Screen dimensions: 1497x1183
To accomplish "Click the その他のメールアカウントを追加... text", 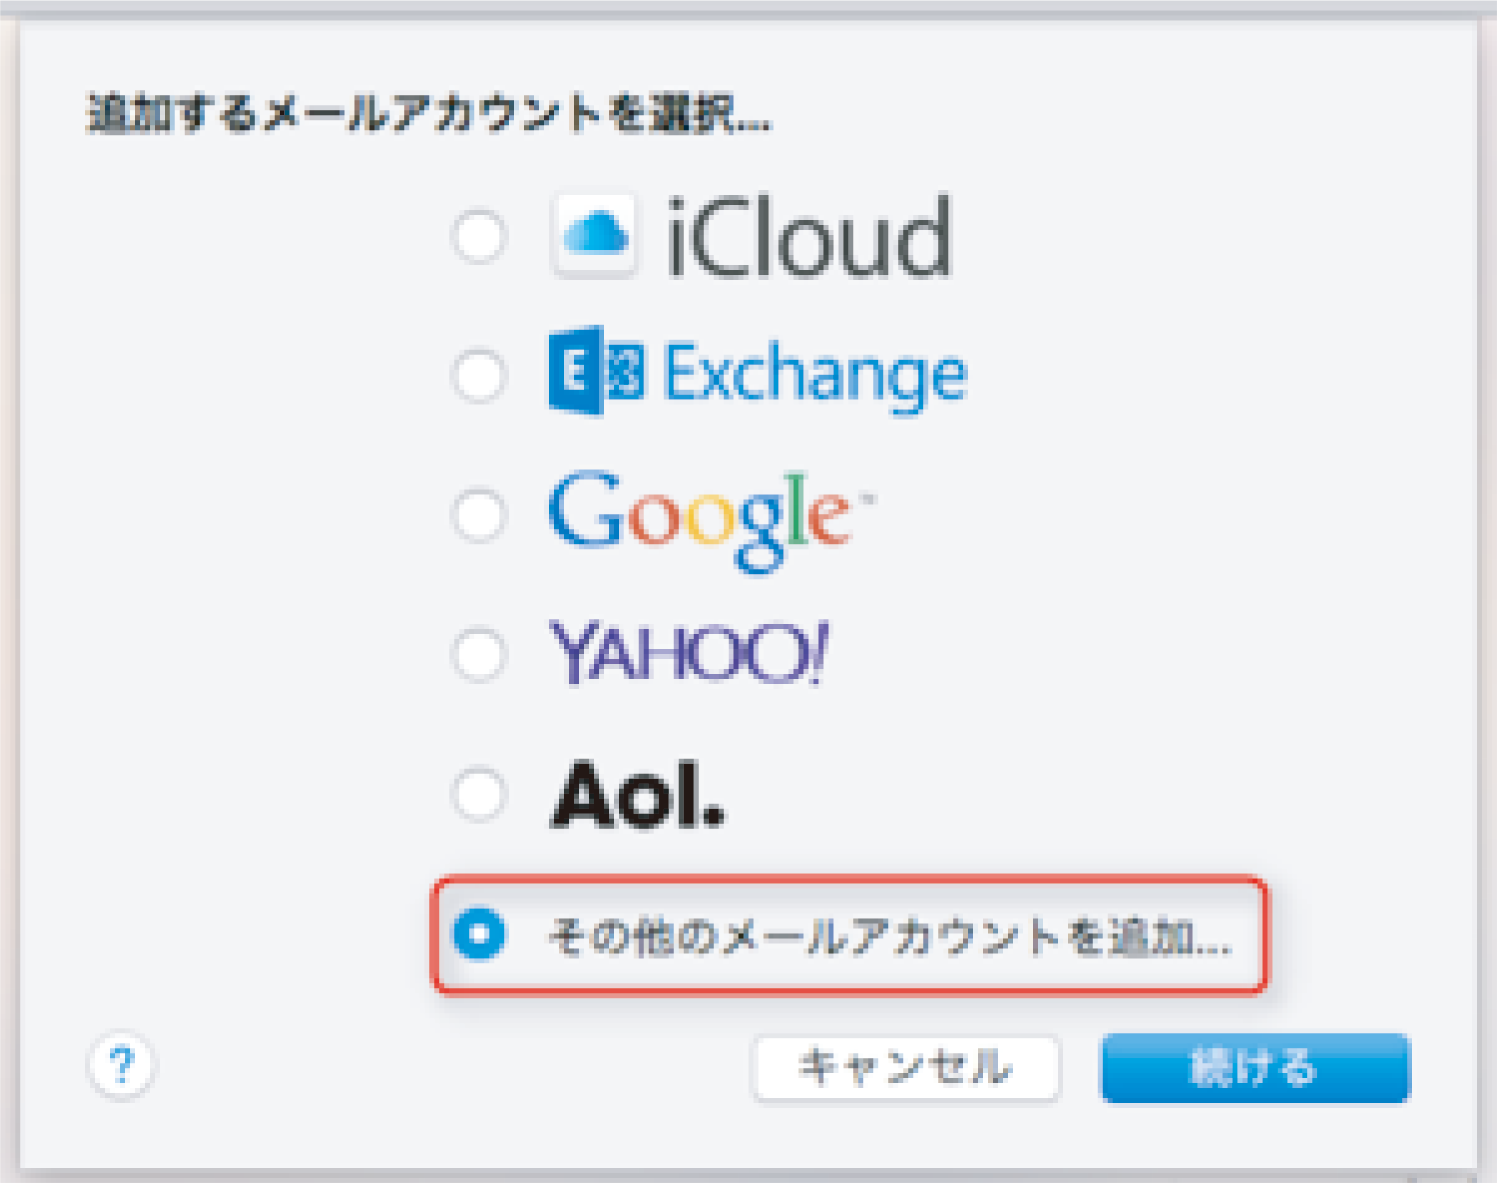I will click(890, 938).
